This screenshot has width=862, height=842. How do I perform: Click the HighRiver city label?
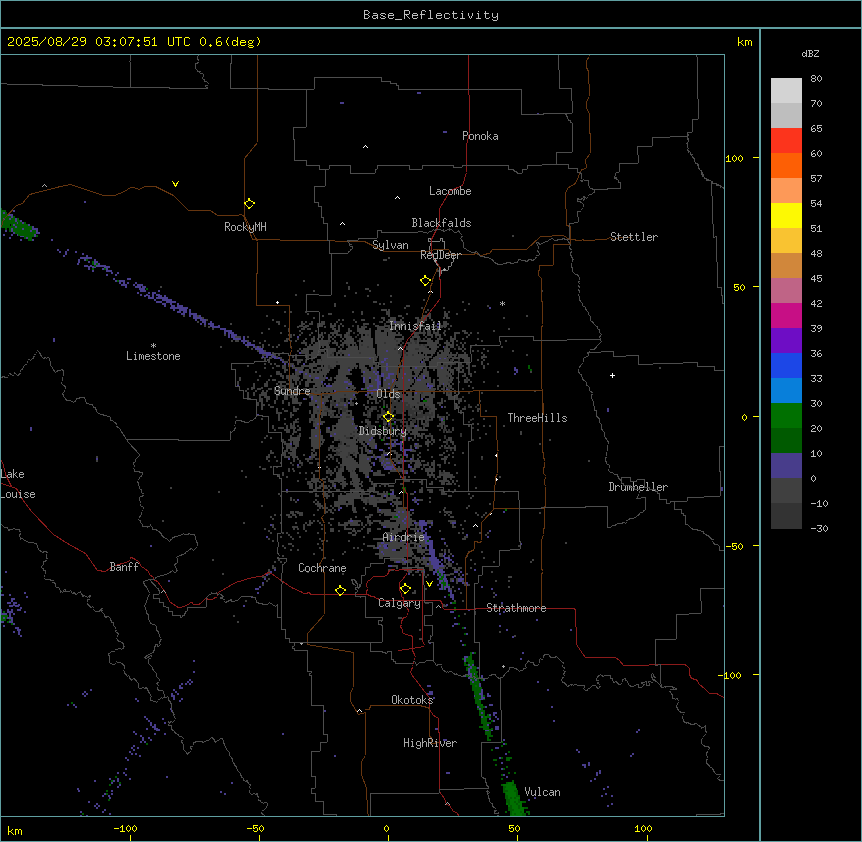[430, 743]
